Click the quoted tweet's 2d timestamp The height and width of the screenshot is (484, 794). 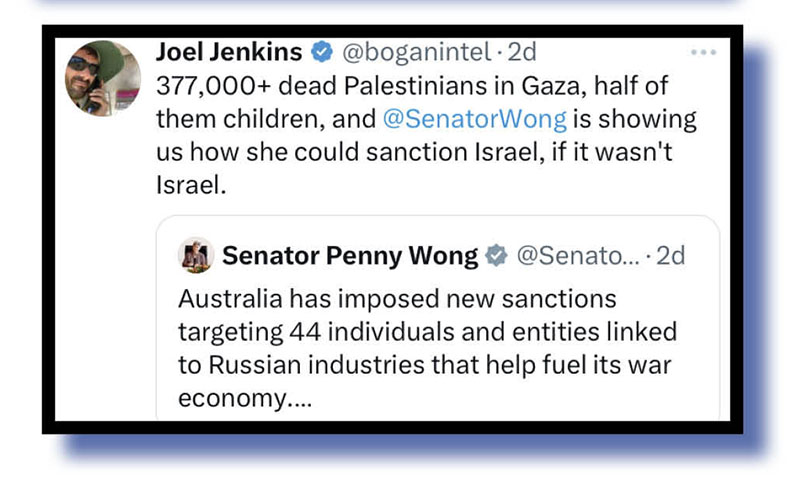[665, 257]
